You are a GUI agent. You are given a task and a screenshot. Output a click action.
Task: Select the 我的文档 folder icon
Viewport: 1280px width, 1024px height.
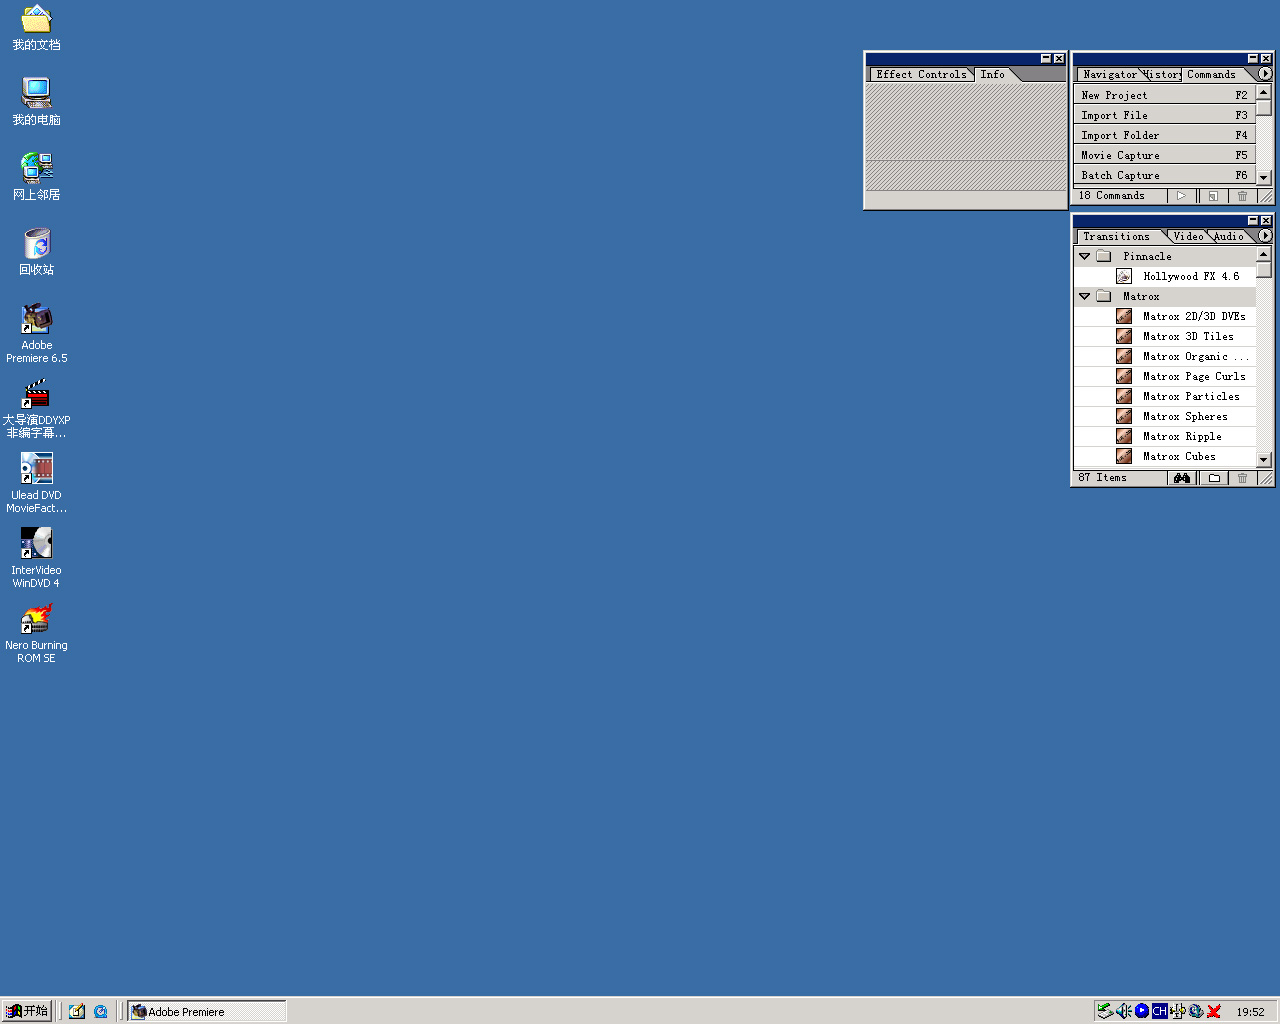tap(37, 19)
